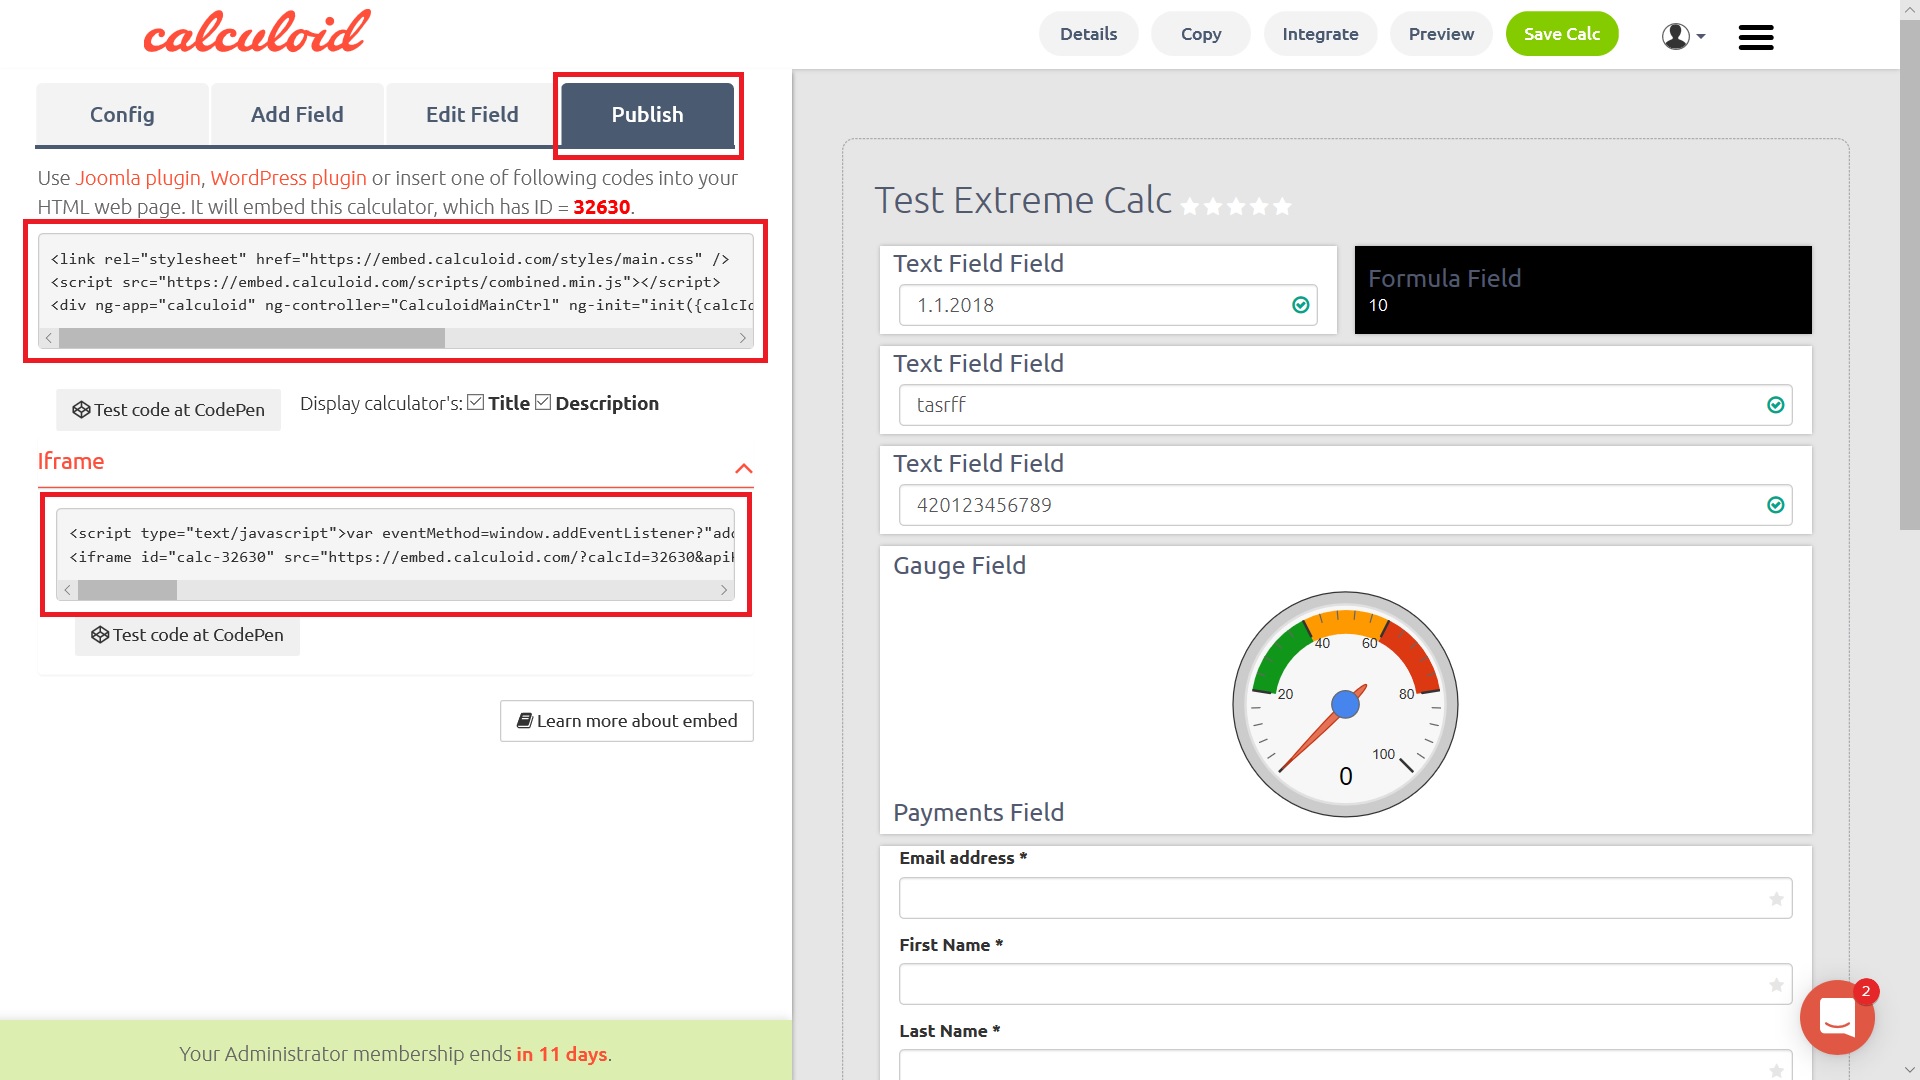Switch to the Config tab

pyautogui.click(x=122, y=114)
